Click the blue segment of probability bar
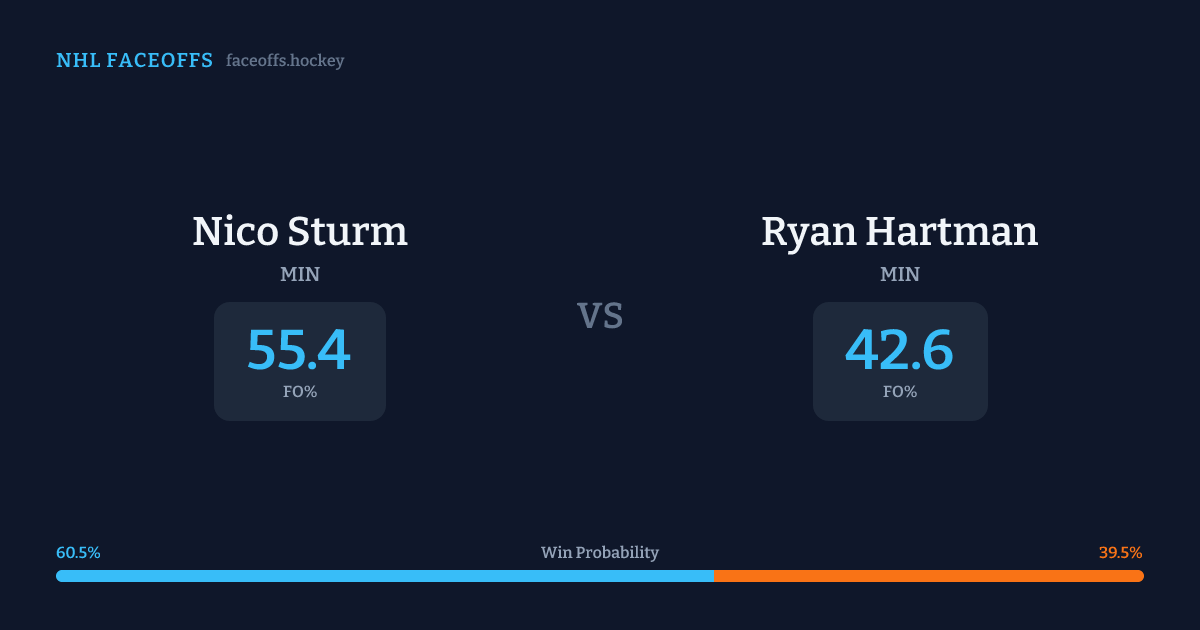Image resolution: width=1200 pixels, height=630 pixels. coord(385,576)
